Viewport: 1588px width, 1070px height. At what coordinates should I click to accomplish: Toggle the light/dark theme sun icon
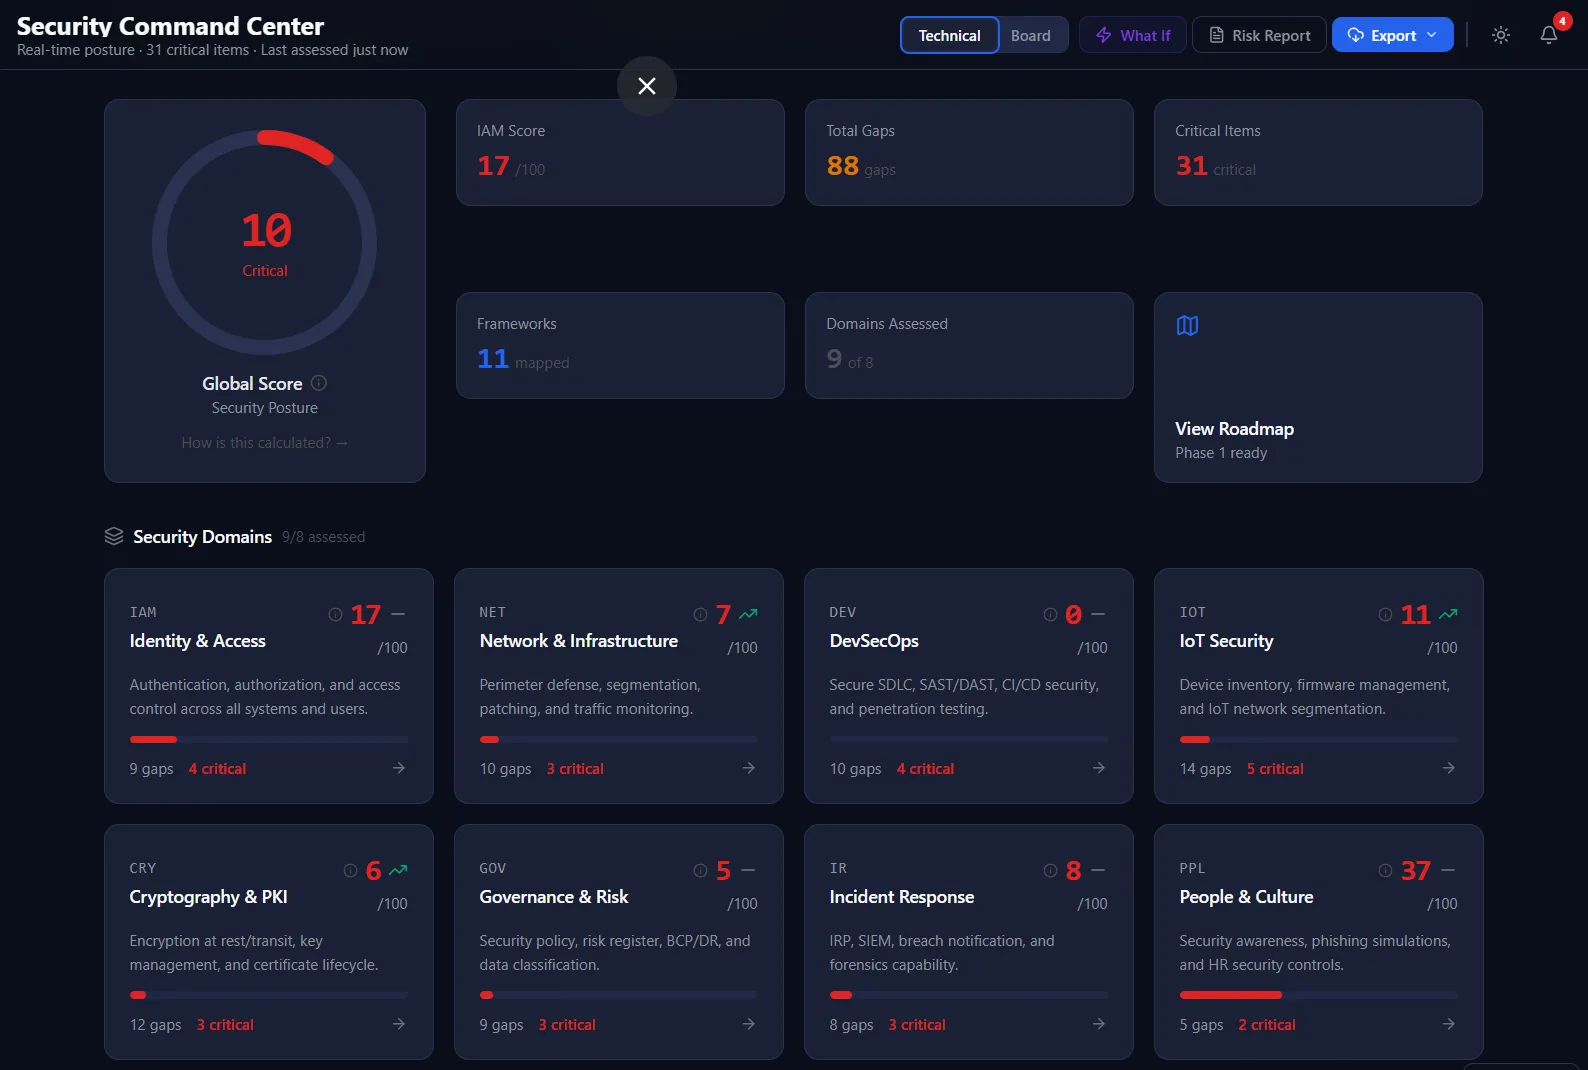click(x=1501, y=35)
